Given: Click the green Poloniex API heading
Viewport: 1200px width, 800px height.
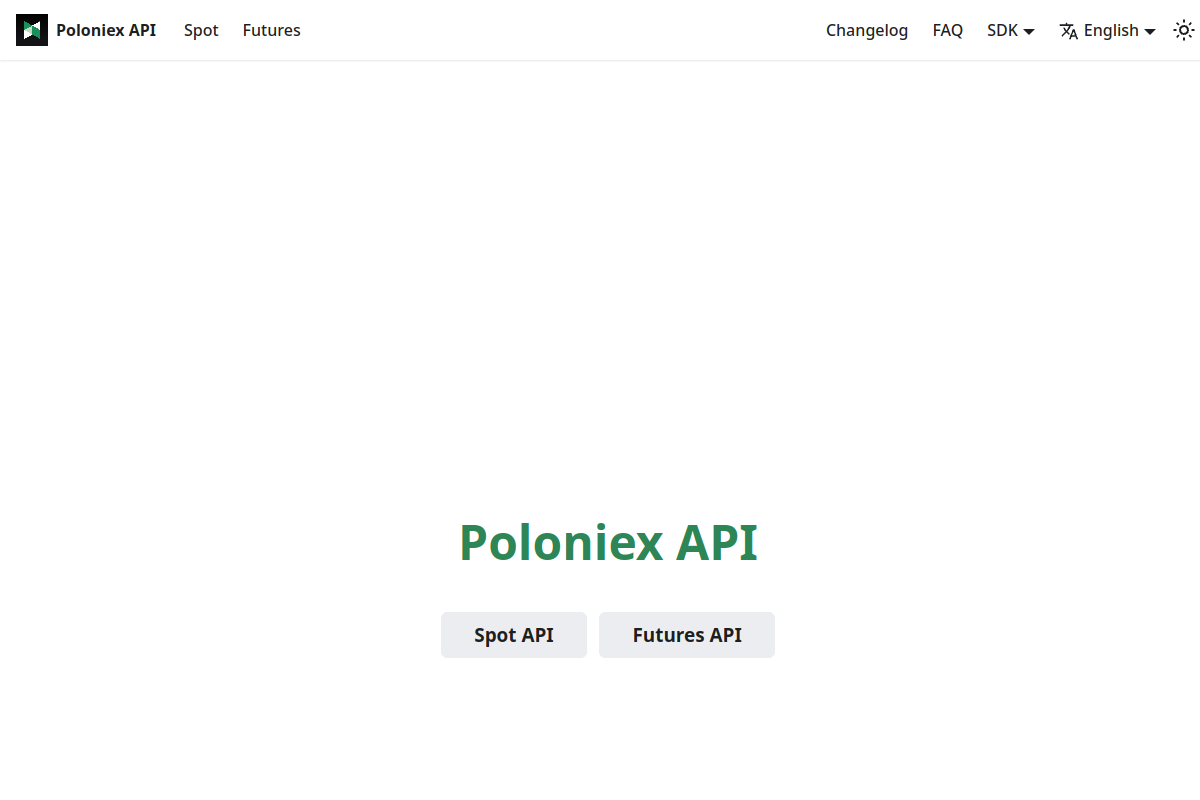Looking at the screenshot, I should click(x=608, y=542).
